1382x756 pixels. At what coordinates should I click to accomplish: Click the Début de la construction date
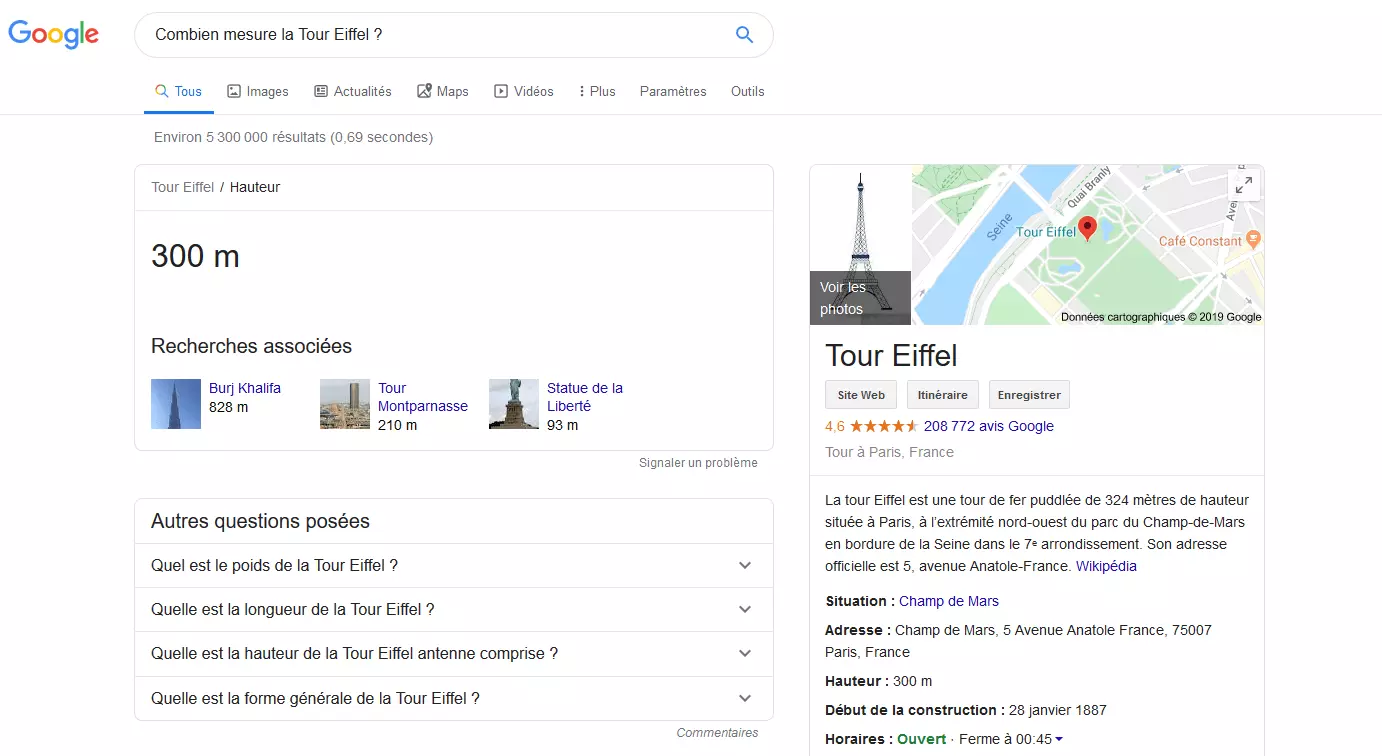point(1056,710)
